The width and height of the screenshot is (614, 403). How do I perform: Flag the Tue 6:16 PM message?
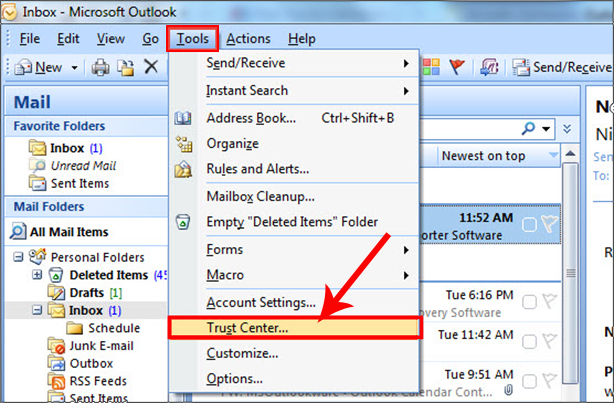pyautogui.click(x=549, y=301)
